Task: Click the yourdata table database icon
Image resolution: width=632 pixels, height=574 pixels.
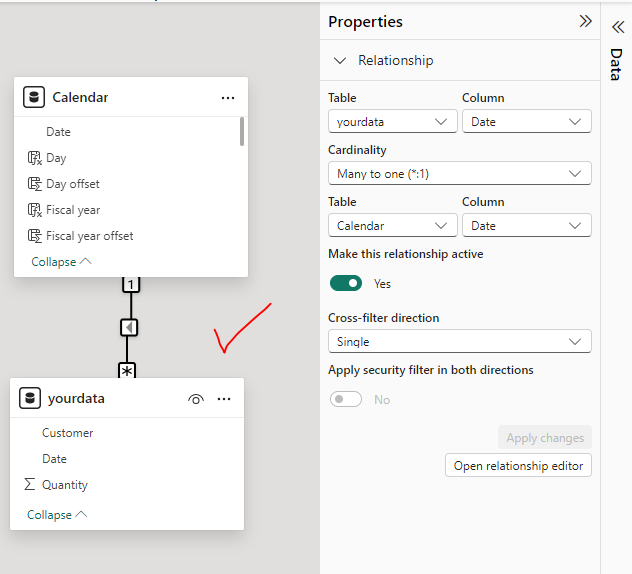Action: [30, 398]
